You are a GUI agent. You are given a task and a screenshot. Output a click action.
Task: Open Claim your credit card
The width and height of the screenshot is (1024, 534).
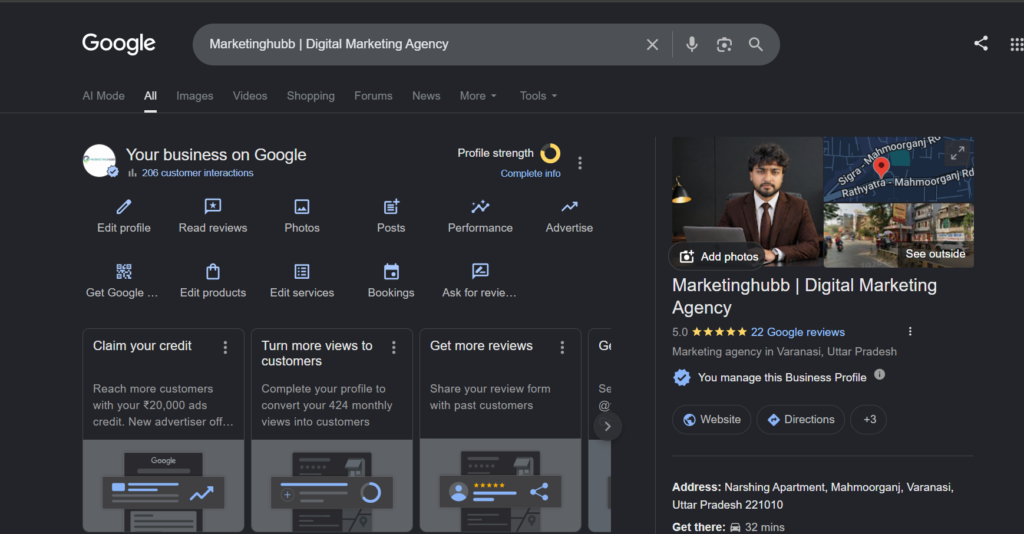point(163,430)
